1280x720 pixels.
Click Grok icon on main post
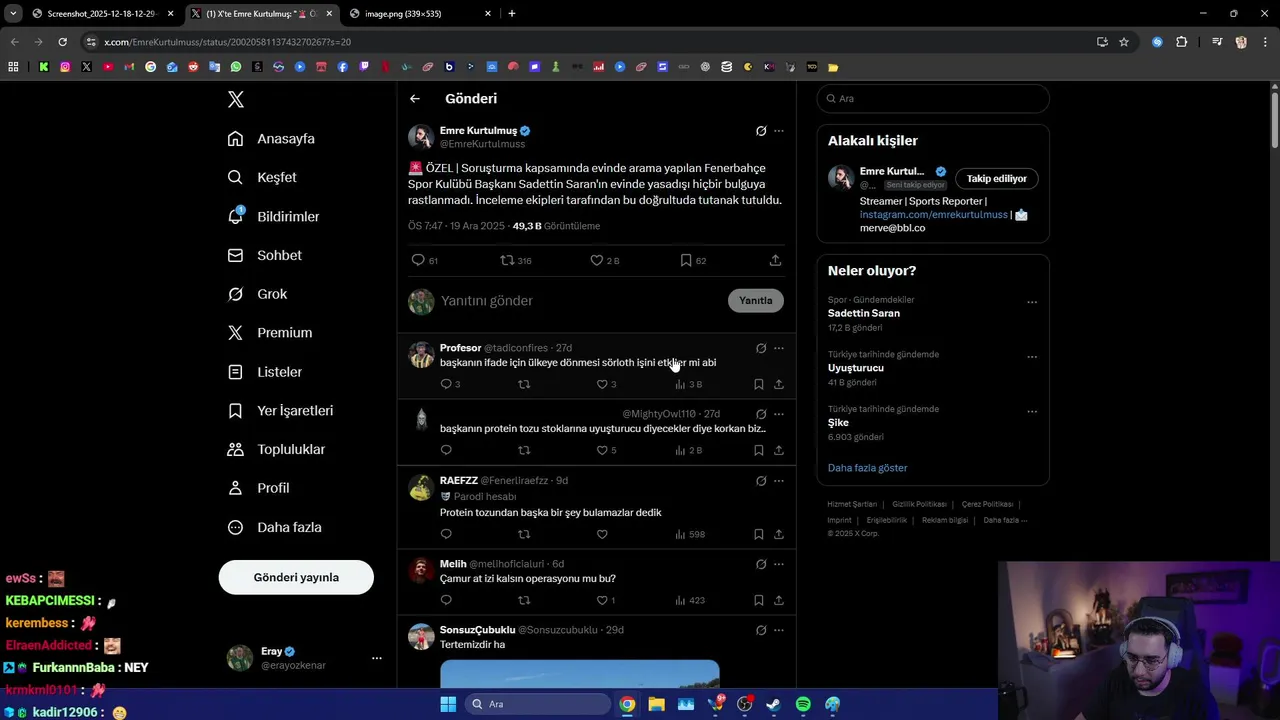coord(761,131)
